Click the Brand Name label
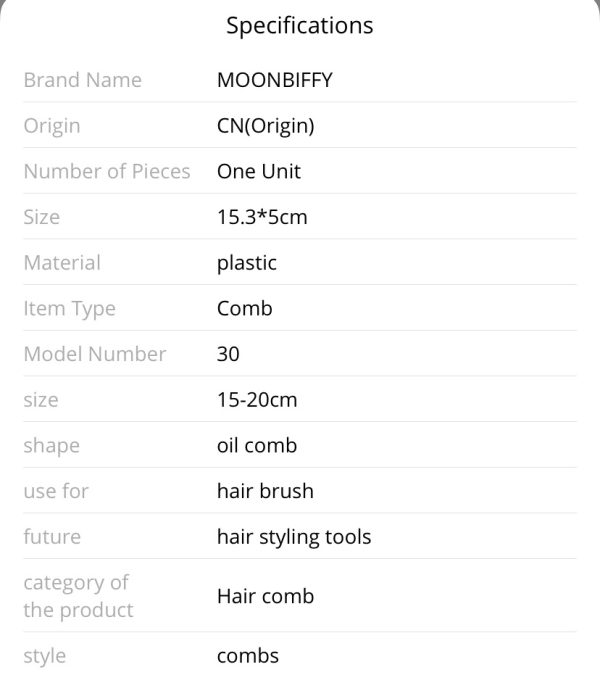Image resolution: width=600 pixels, height=675 pixels. point(83,80)
